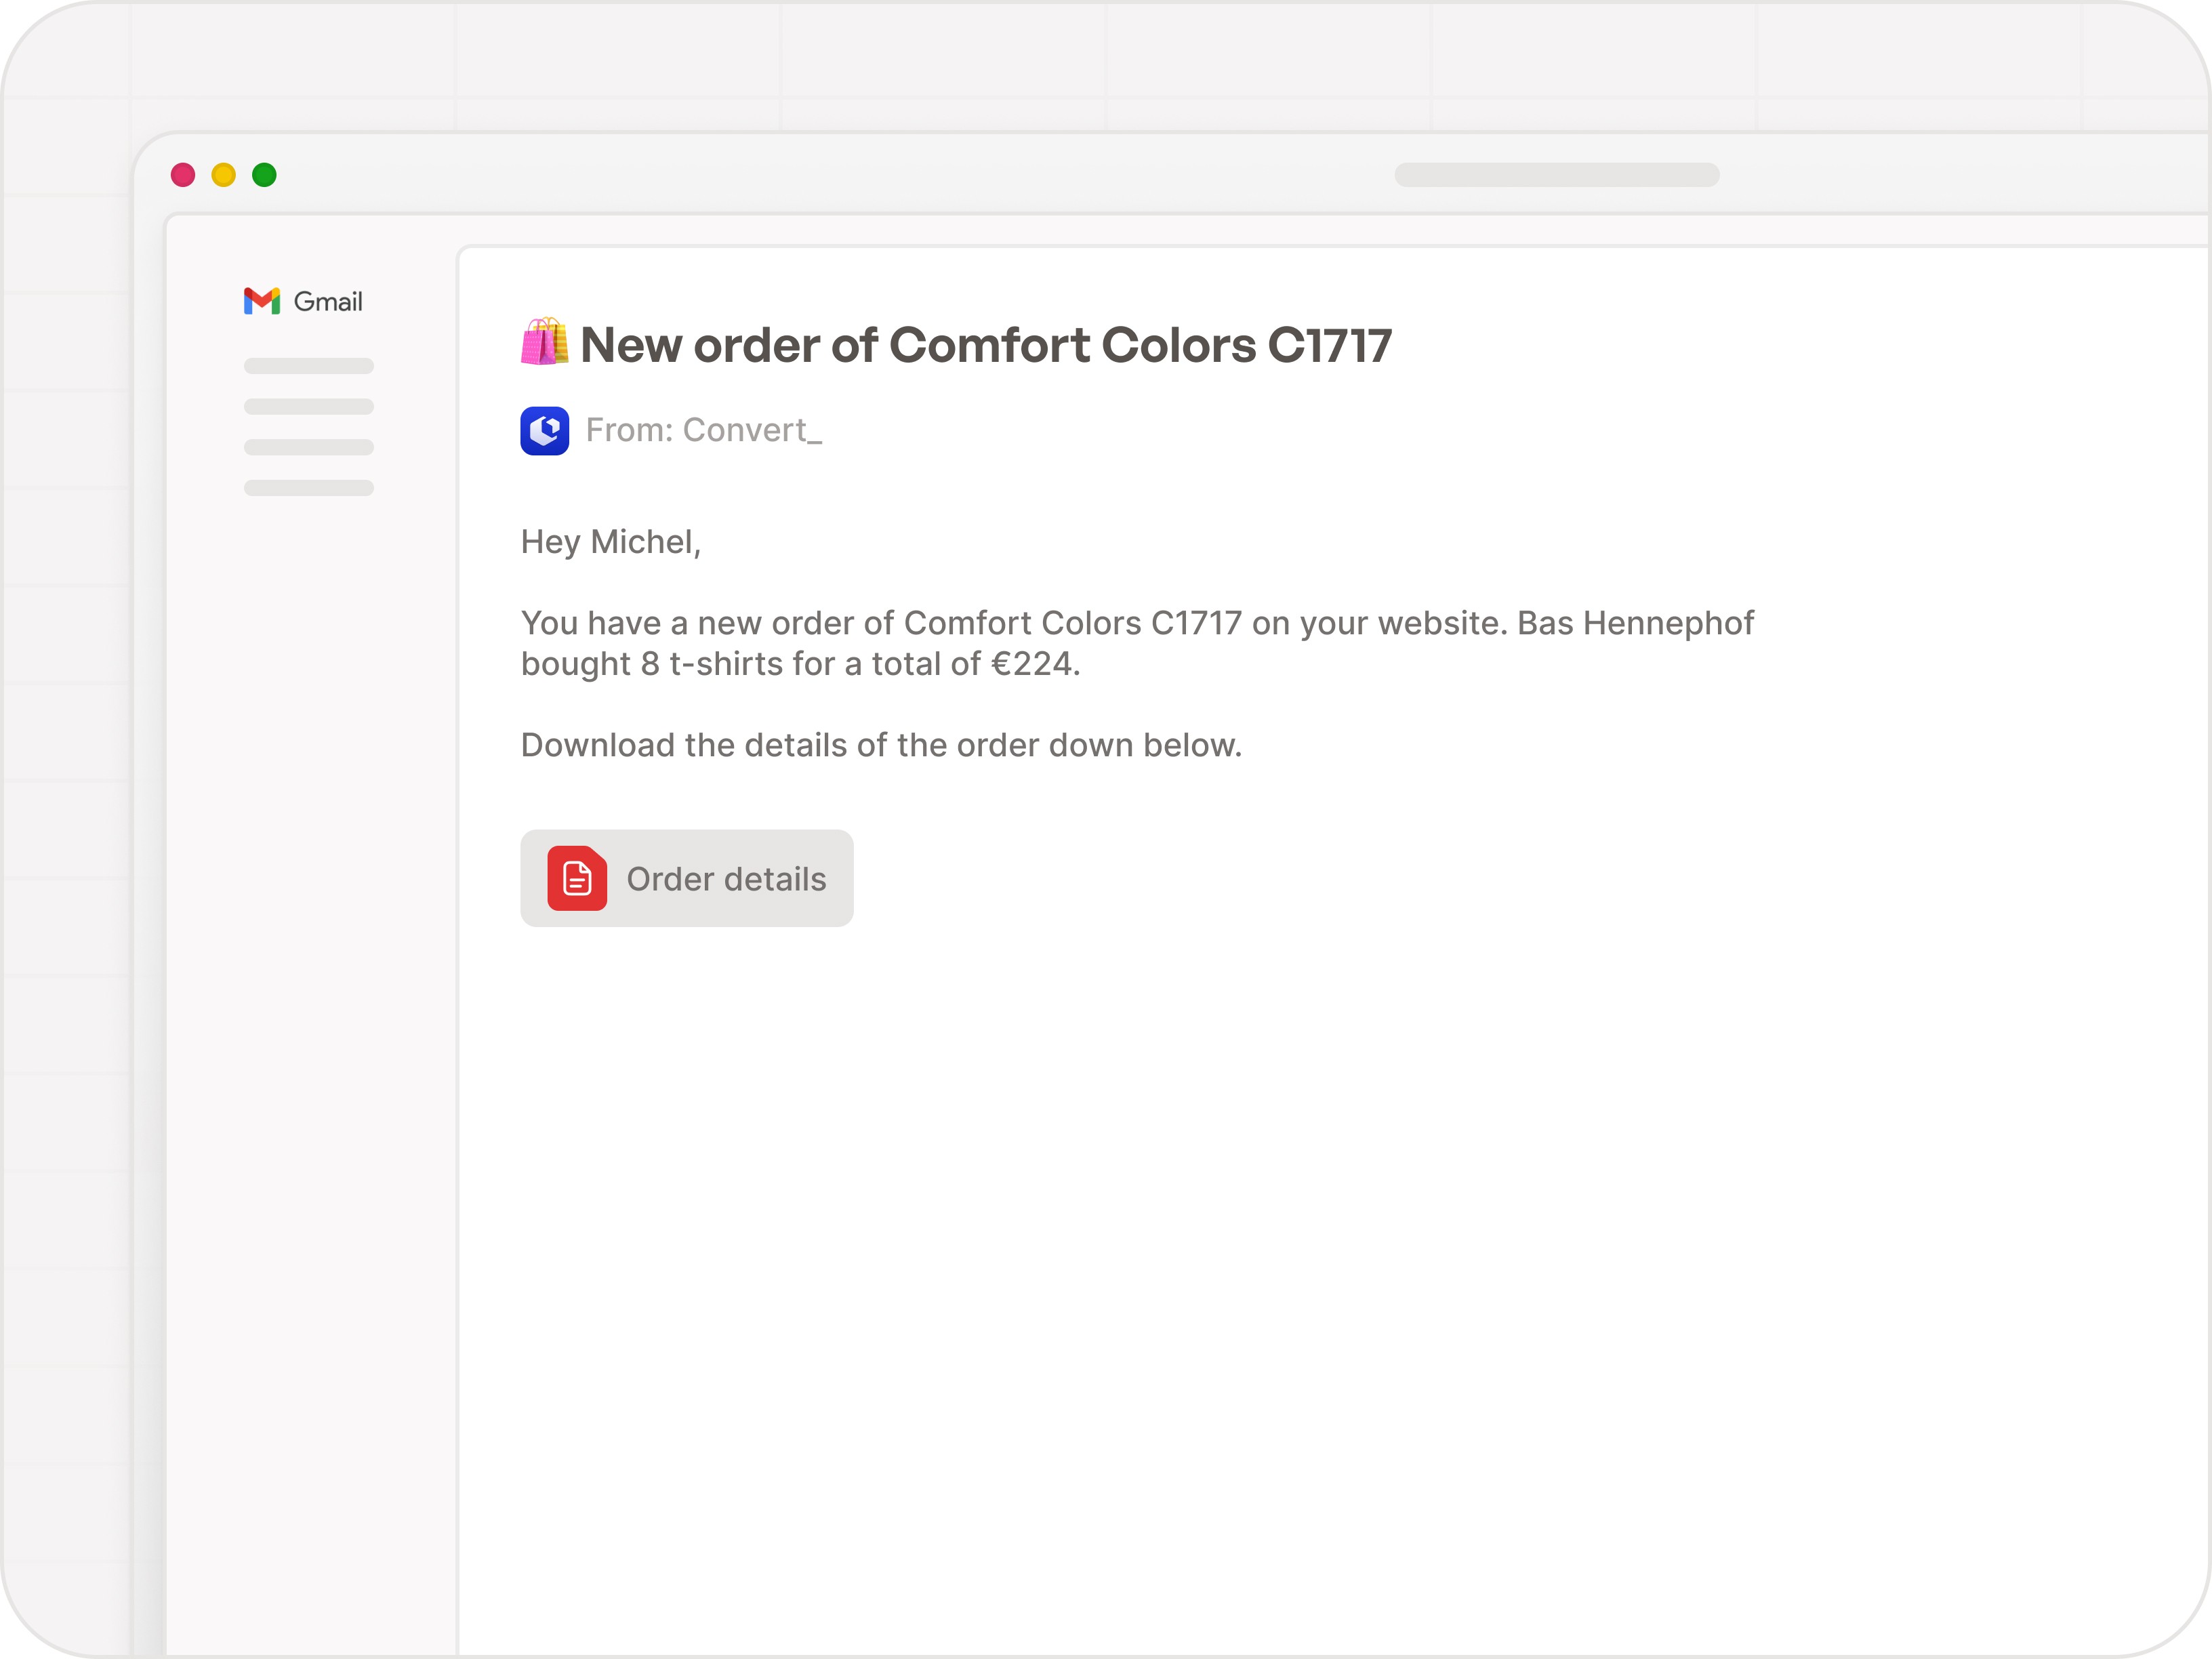Click the Convert_ sender avatar icon

(x=544, y=430)
